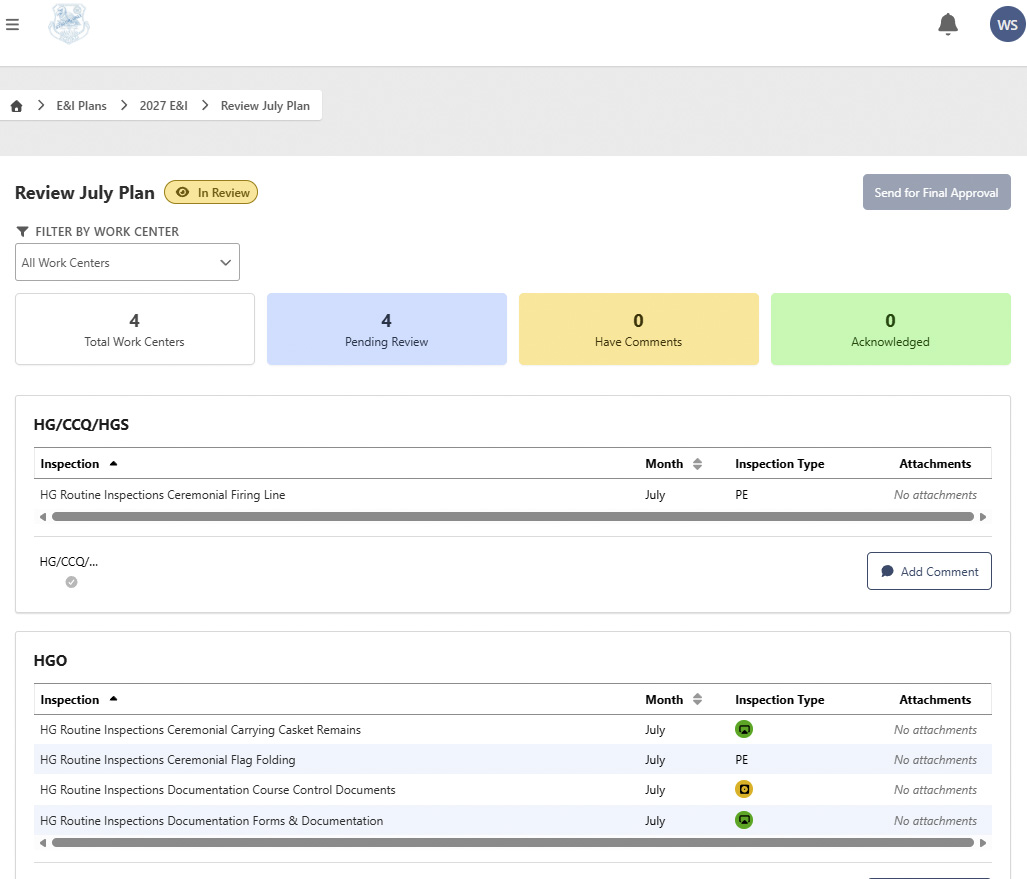Click the HG/CCQ/HGS horizontal scrollbar thumb
The image size is (1027, 879).
pyautogui.click(x=513, y=517)
